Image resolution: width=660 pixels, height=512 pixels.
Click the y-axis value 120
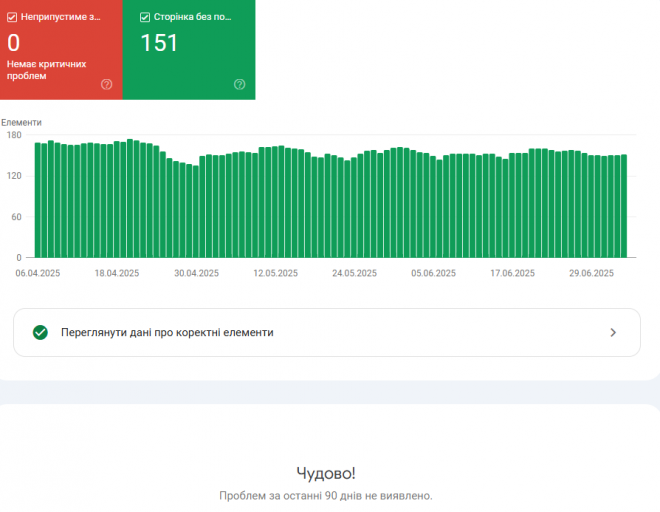[14, 176]
